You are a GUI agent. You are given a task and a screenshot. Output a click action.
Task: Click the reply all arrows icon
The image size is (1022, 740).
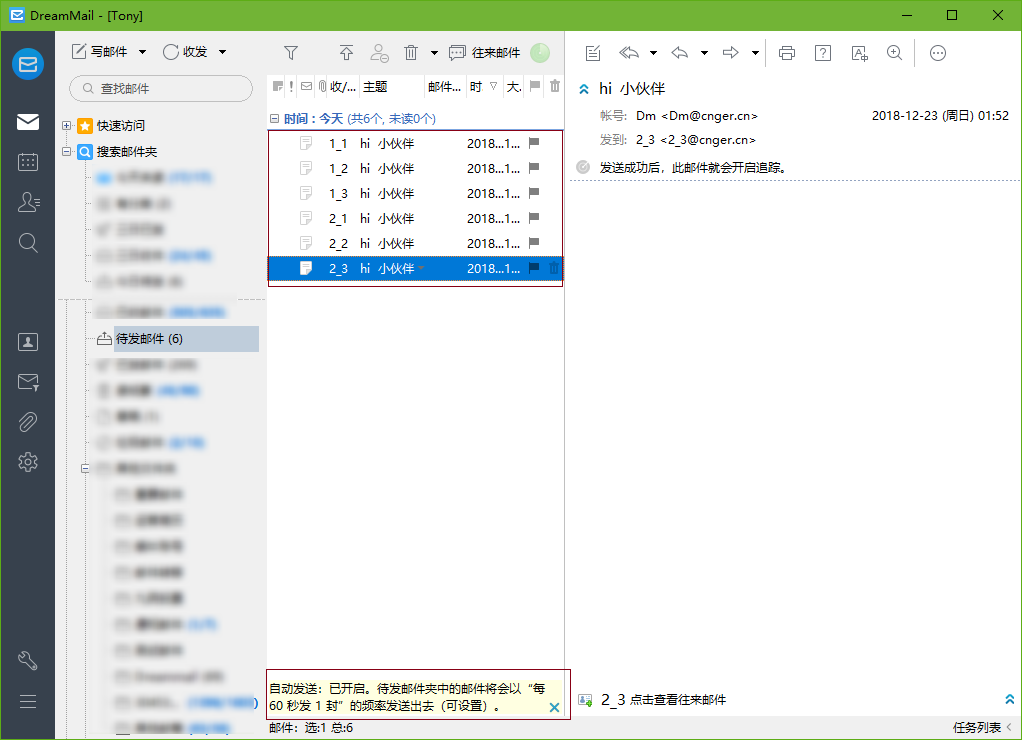629,53
